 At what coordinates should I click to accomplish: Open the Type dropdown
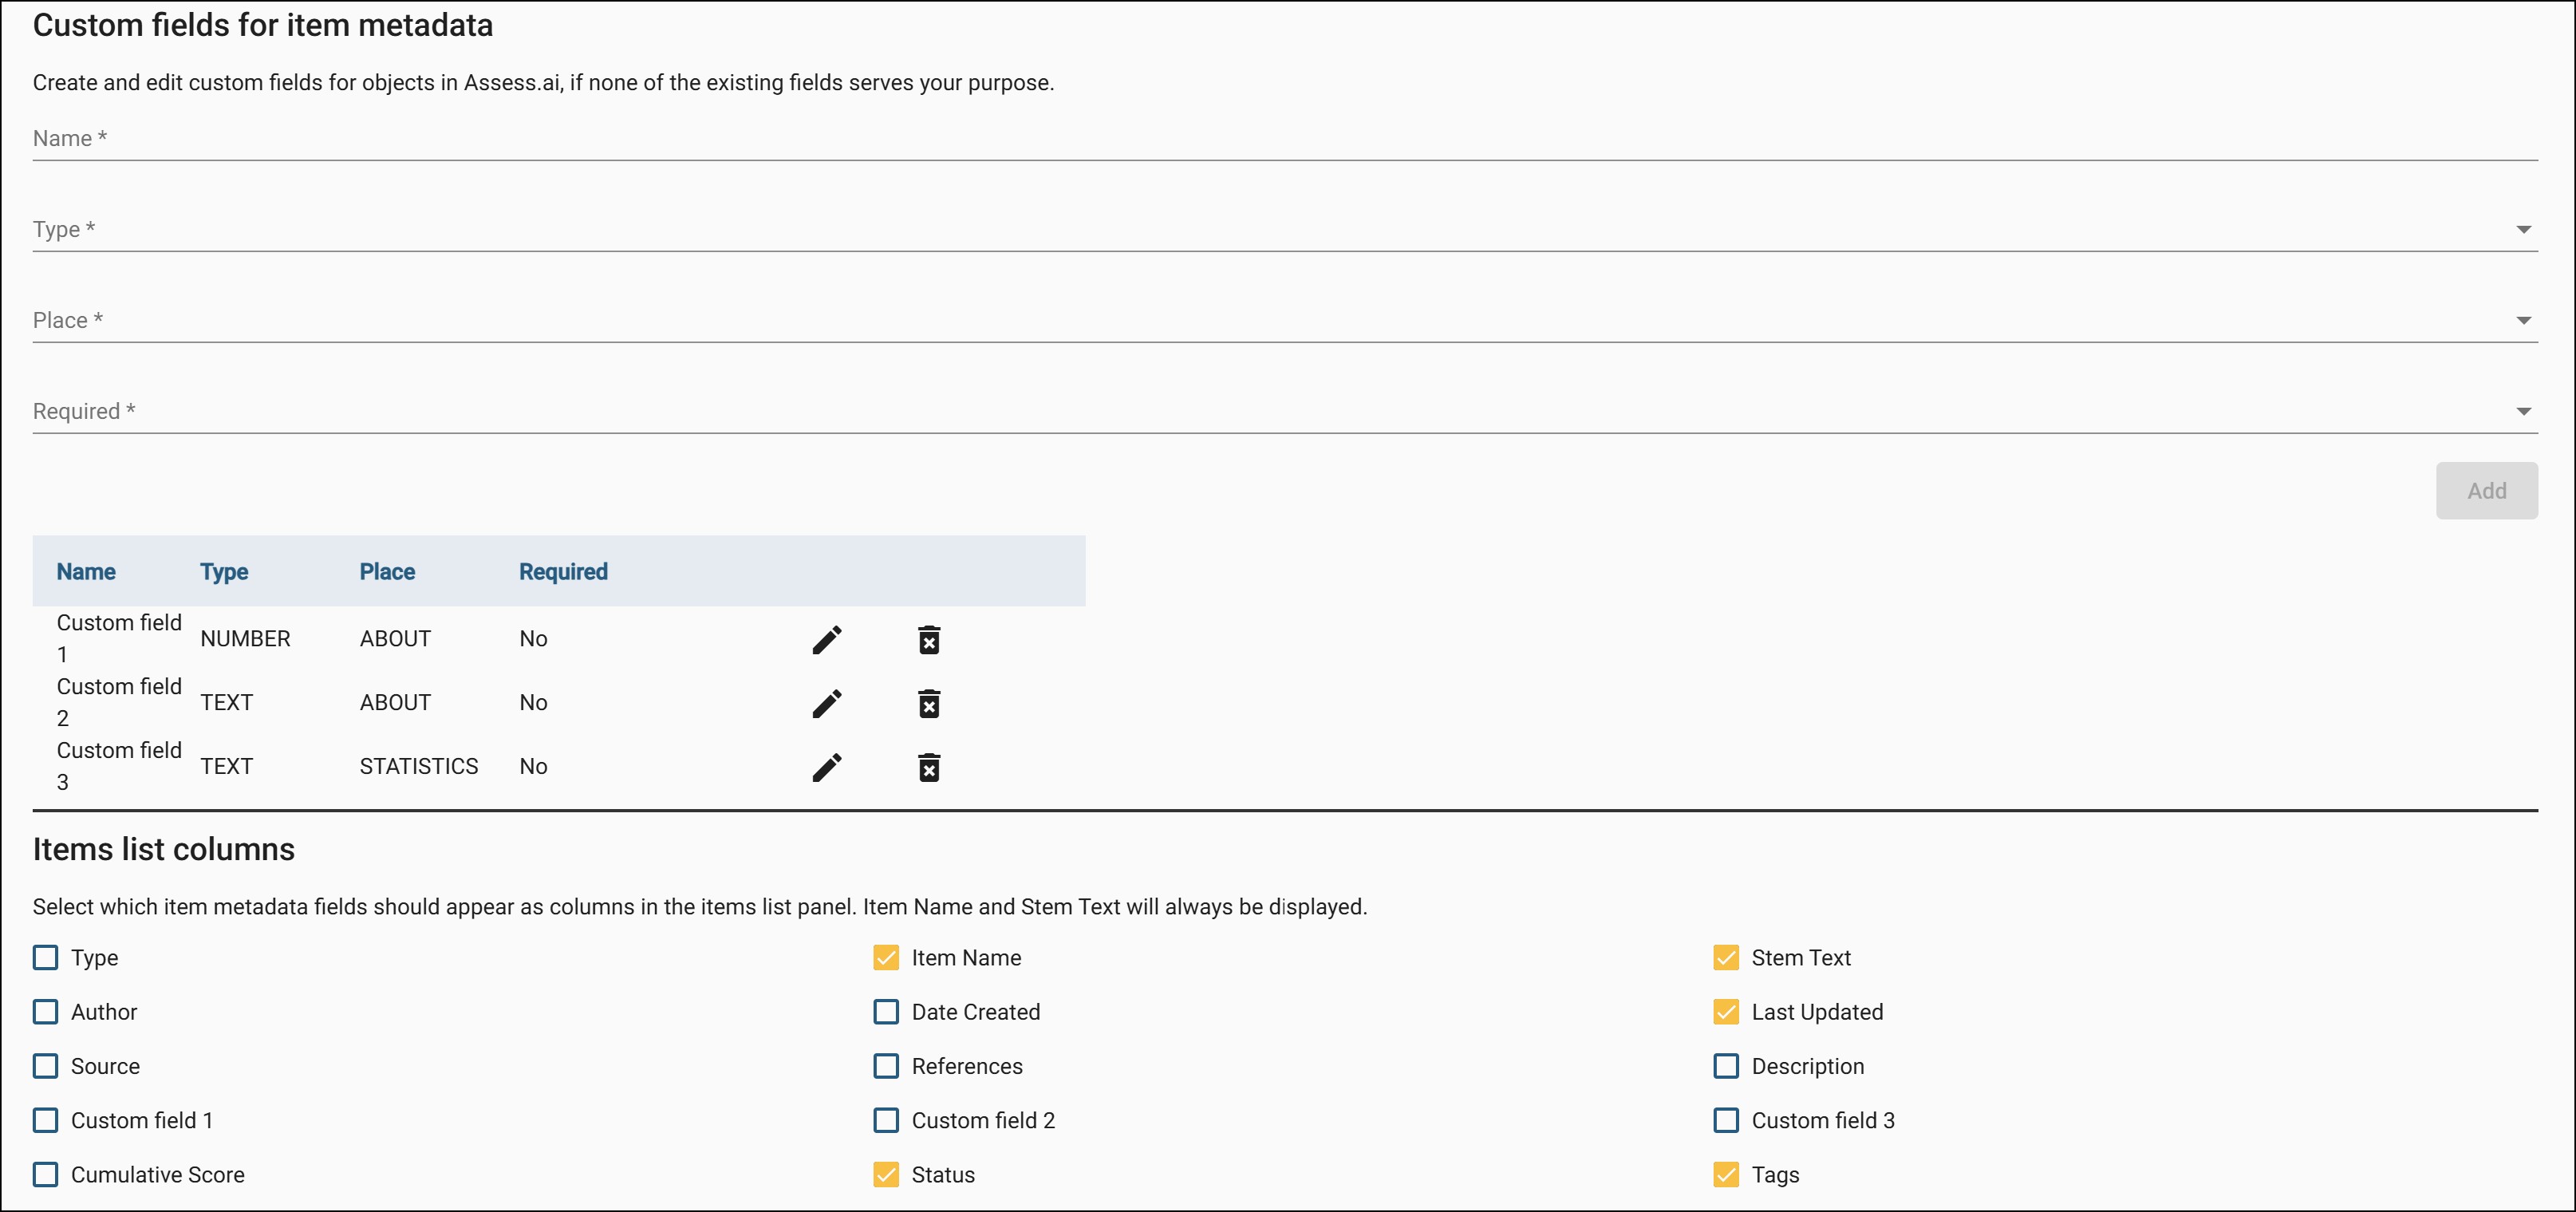[x=1285, y=230]
